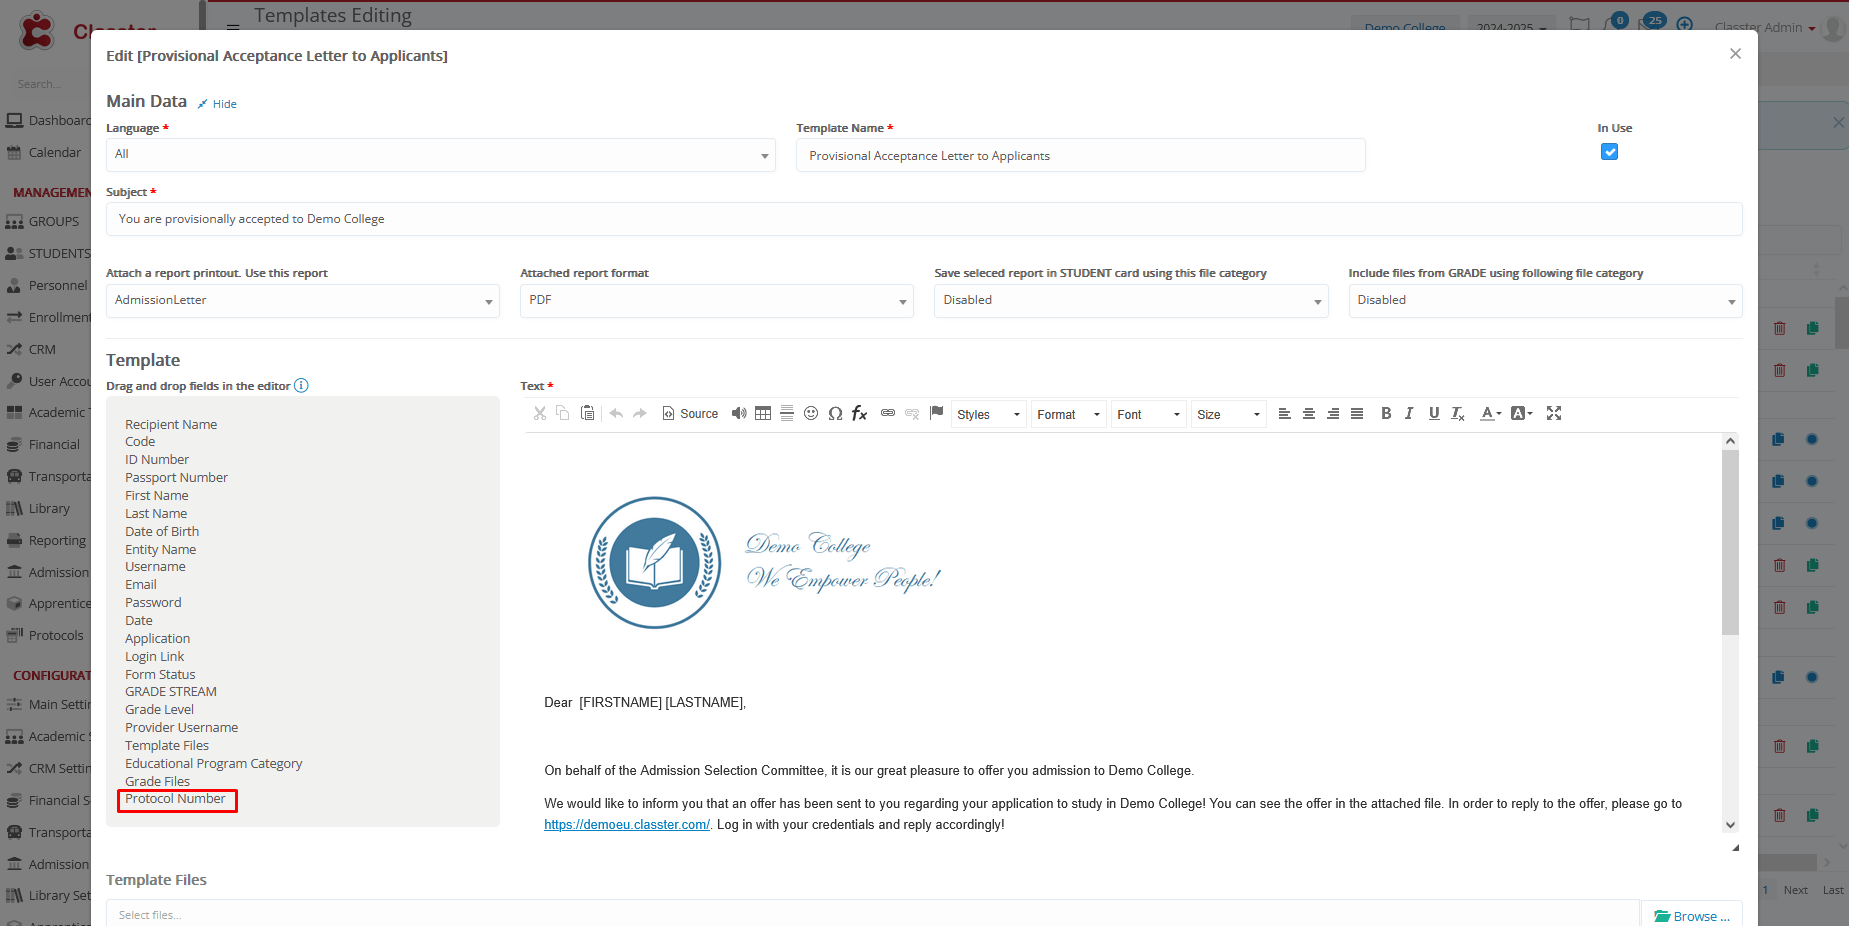Uncheck the In Use checkbox
The width and height of the screenshot is (1849, 926).
[1609, 152]
